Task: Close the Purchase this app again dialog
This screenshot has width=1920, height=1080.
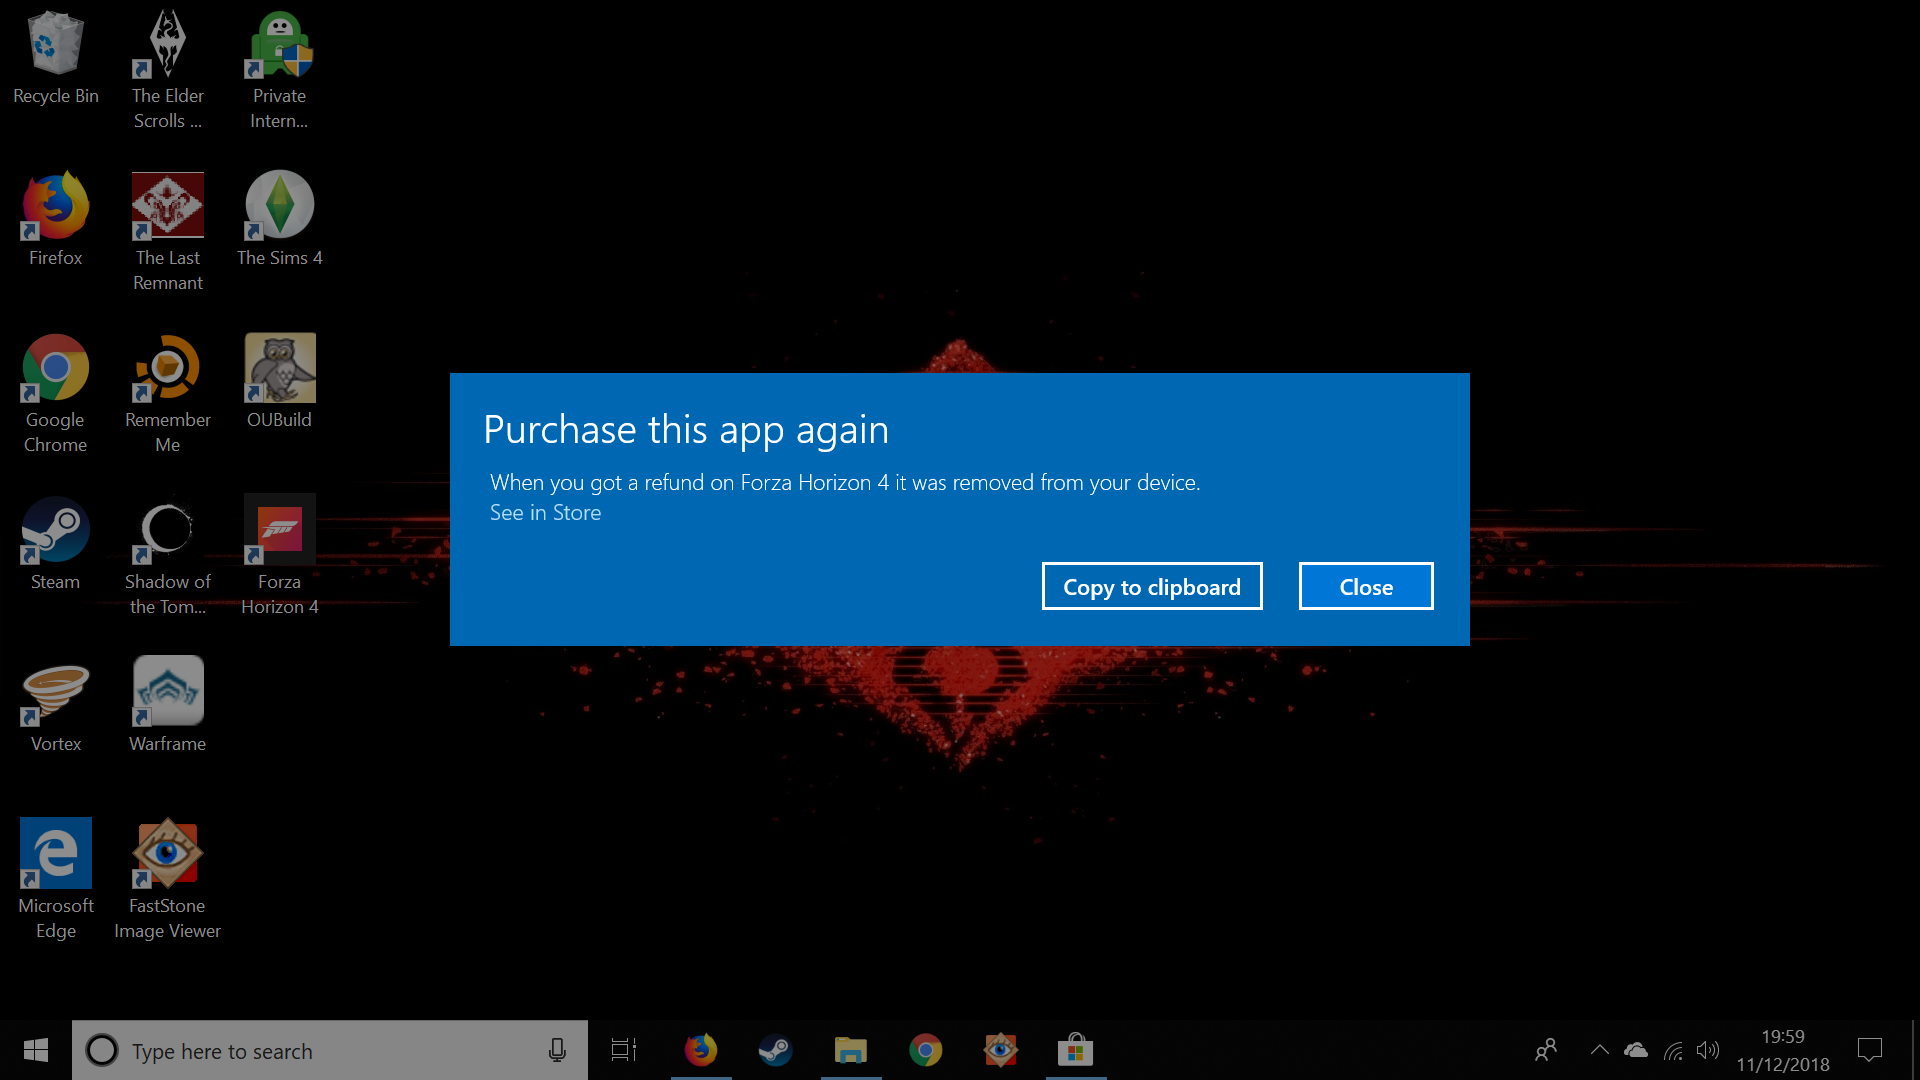Action: 1366,586
